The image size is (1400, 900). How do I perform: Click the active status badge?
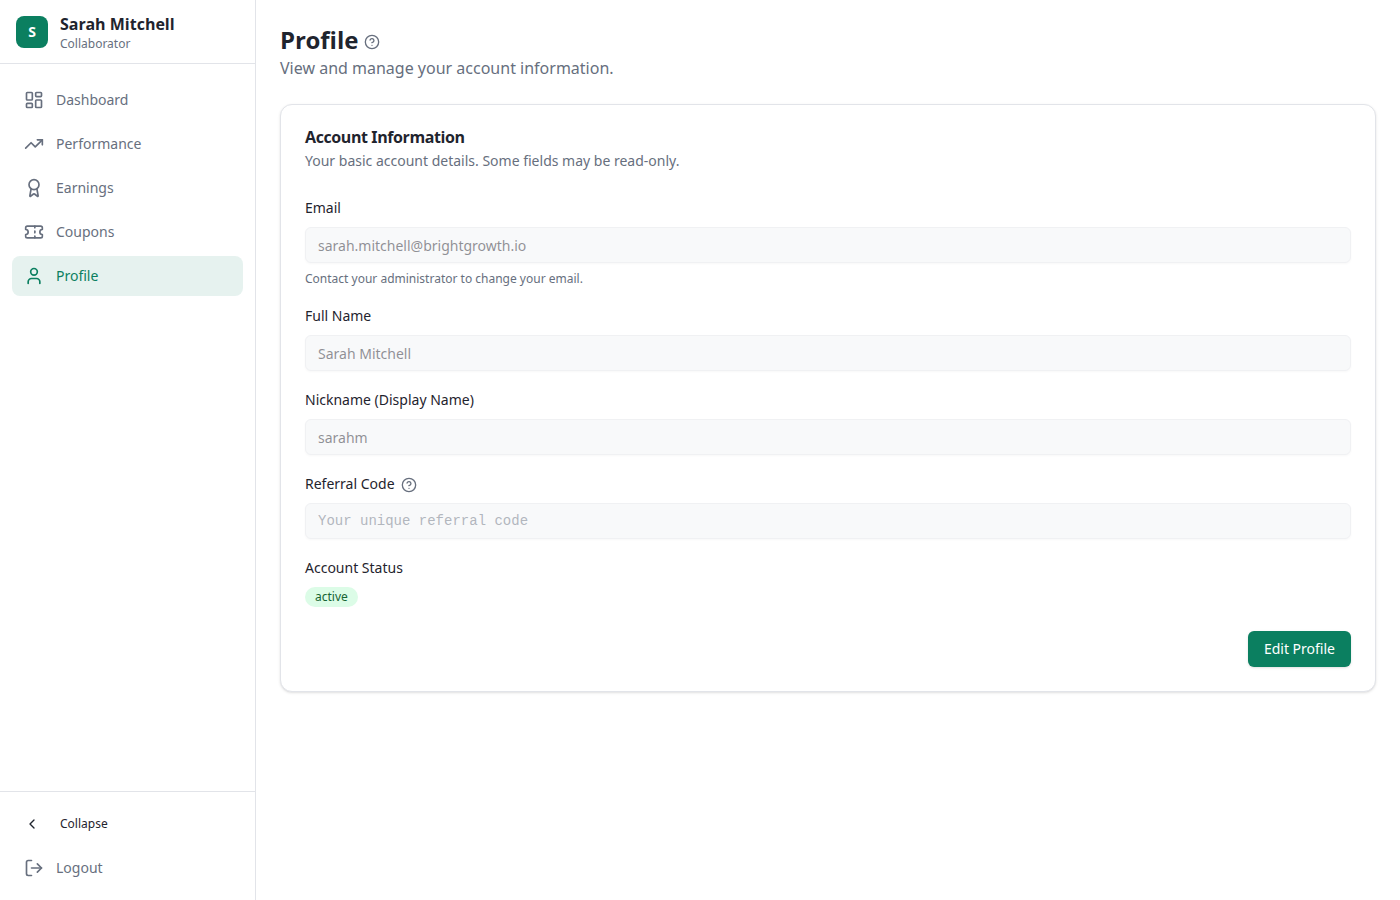[x=331, y=596]
